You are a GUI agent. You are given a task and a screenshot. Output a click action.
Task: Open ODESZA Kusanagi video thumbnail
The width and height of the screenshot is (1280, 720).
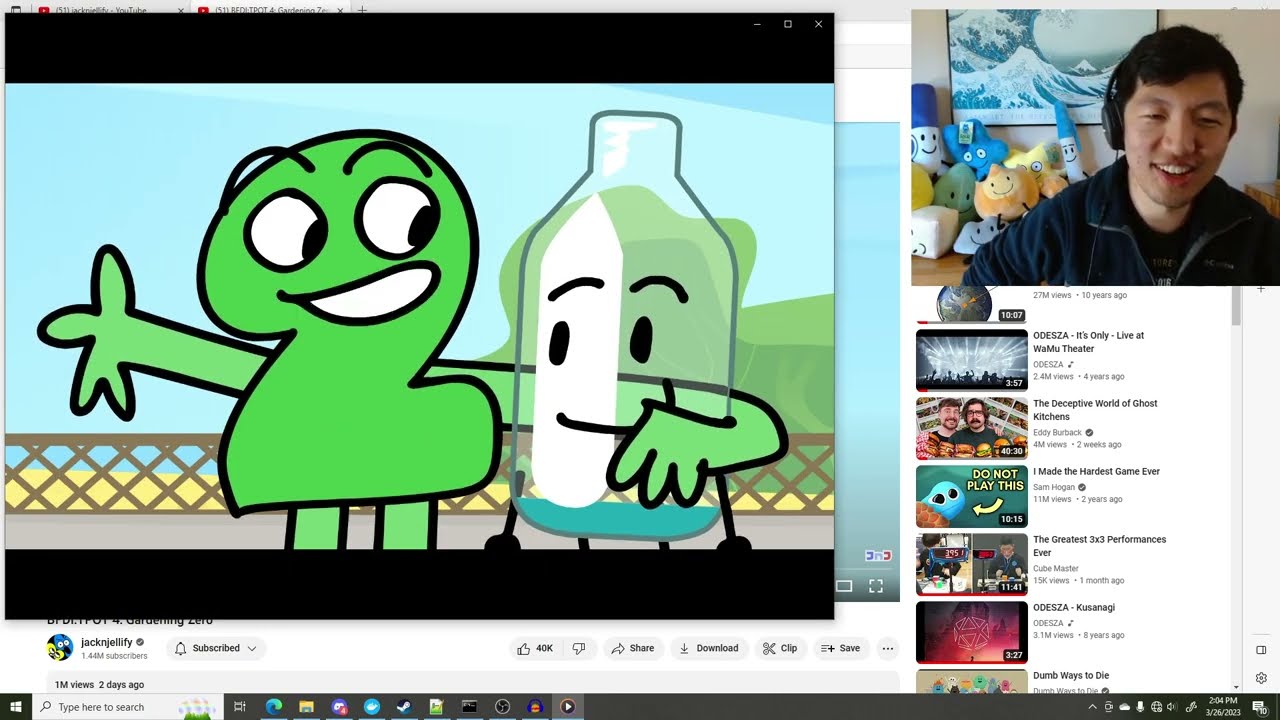click(x=972, y=632)
